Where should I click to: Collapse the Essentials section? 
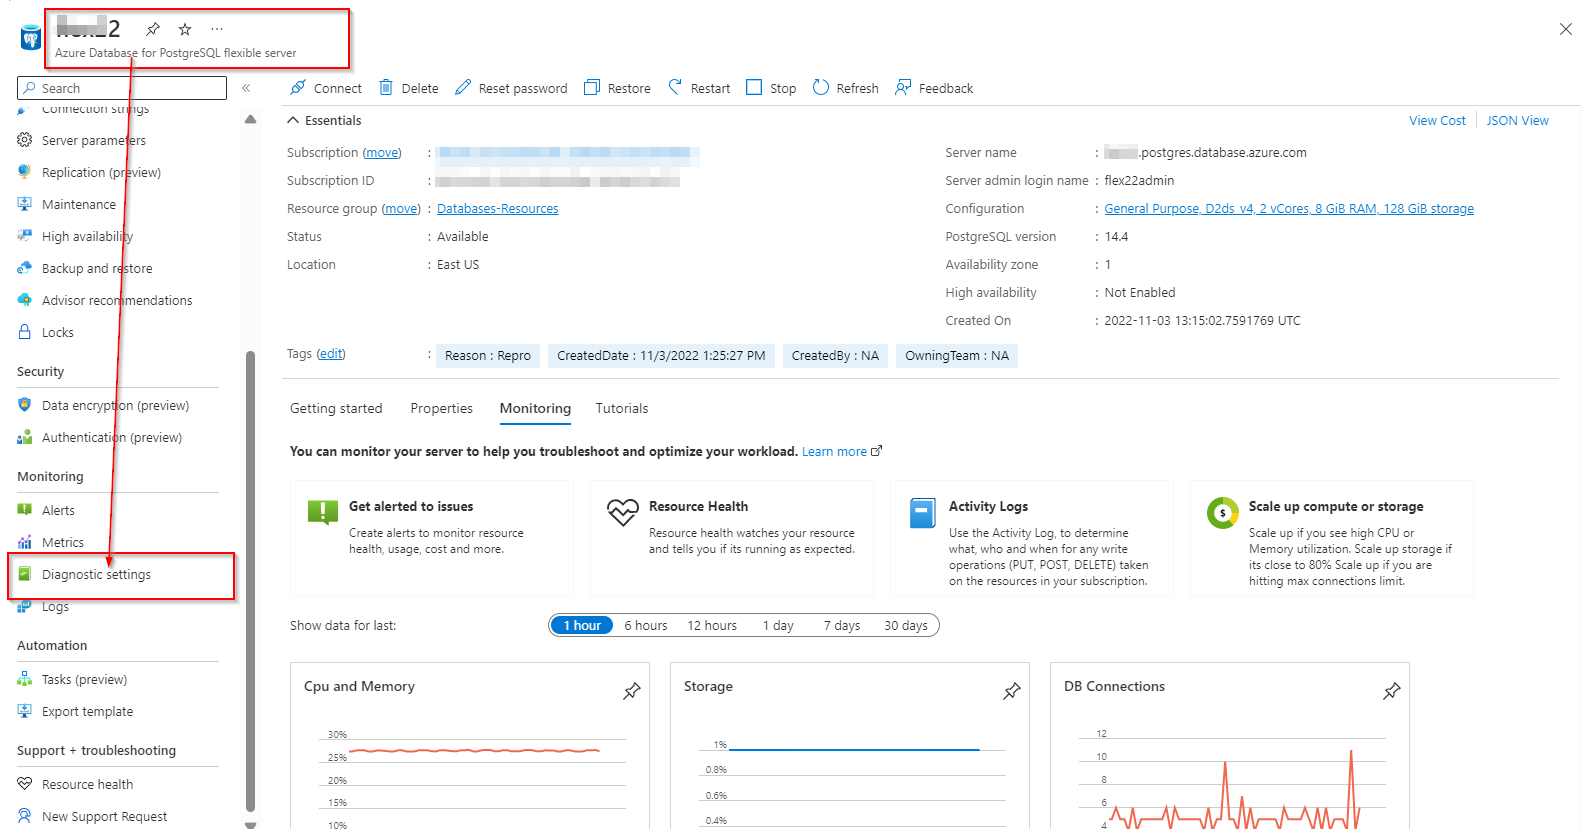coord(293,120)
